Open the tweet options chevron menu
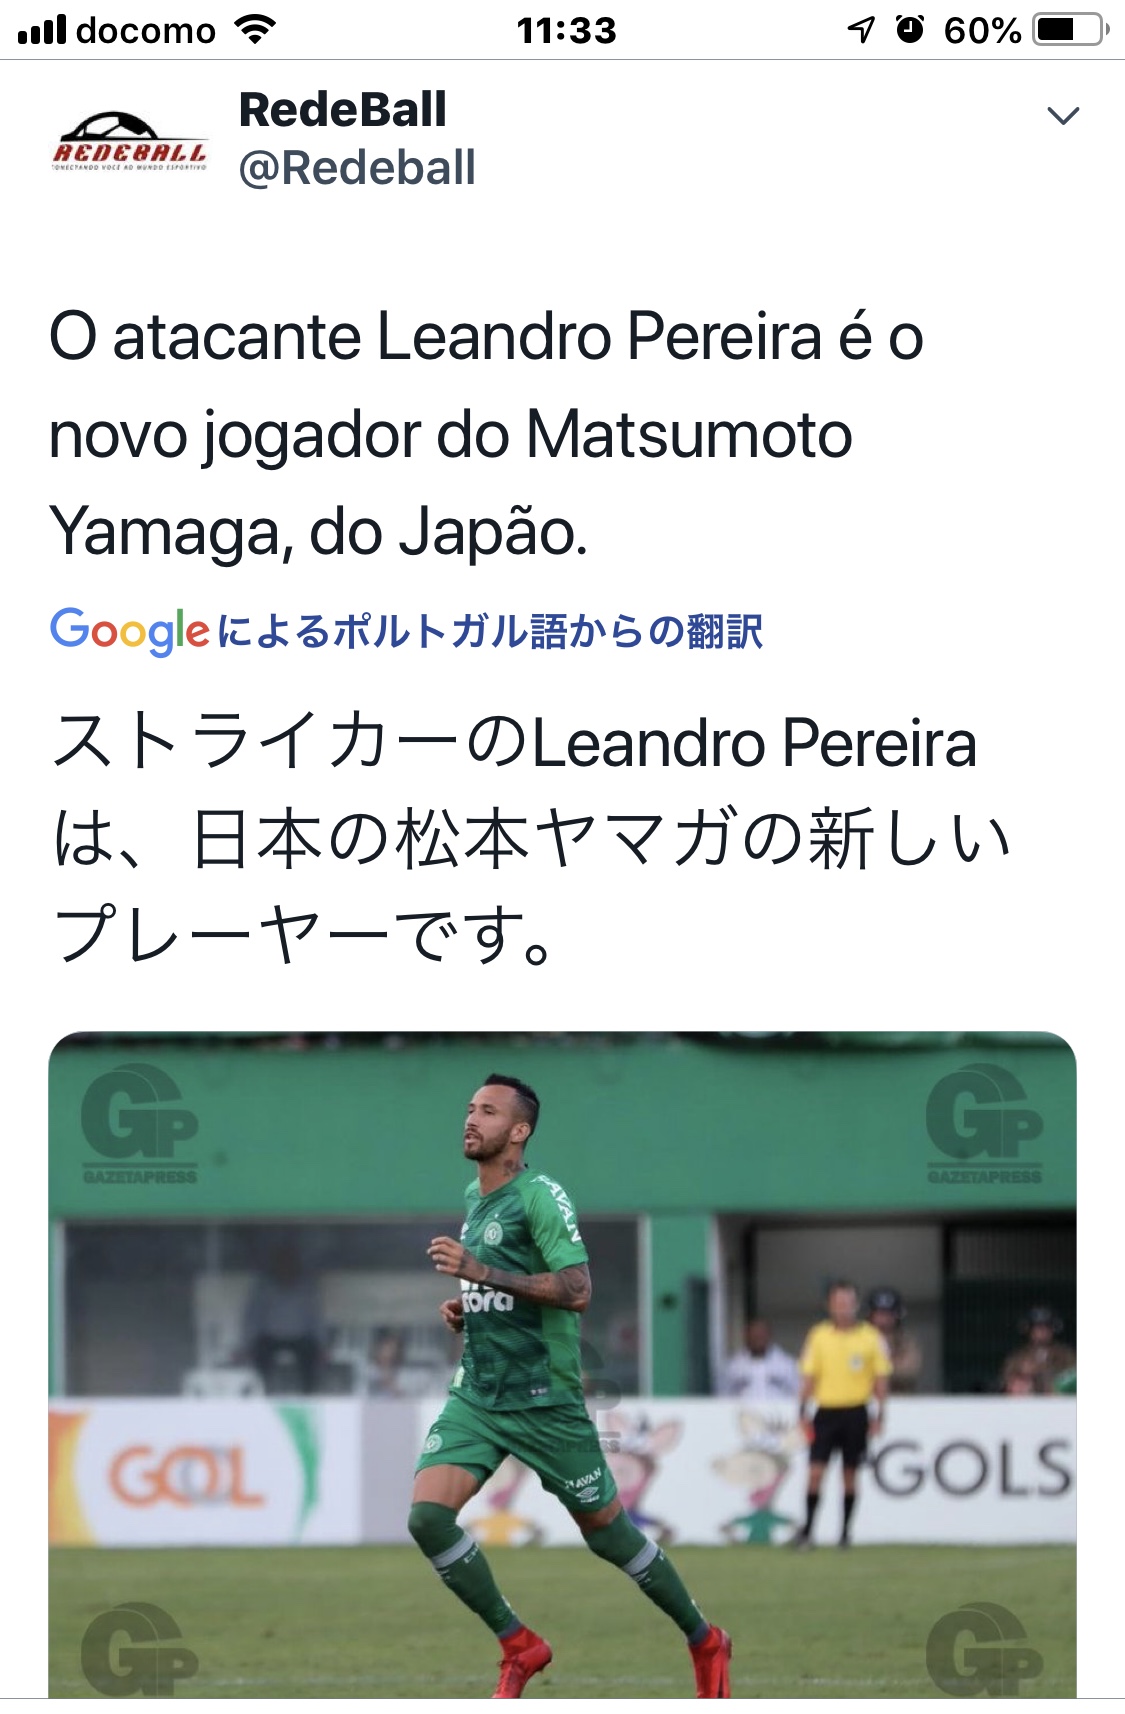 pyautogui.click(x=1062, y=116)
